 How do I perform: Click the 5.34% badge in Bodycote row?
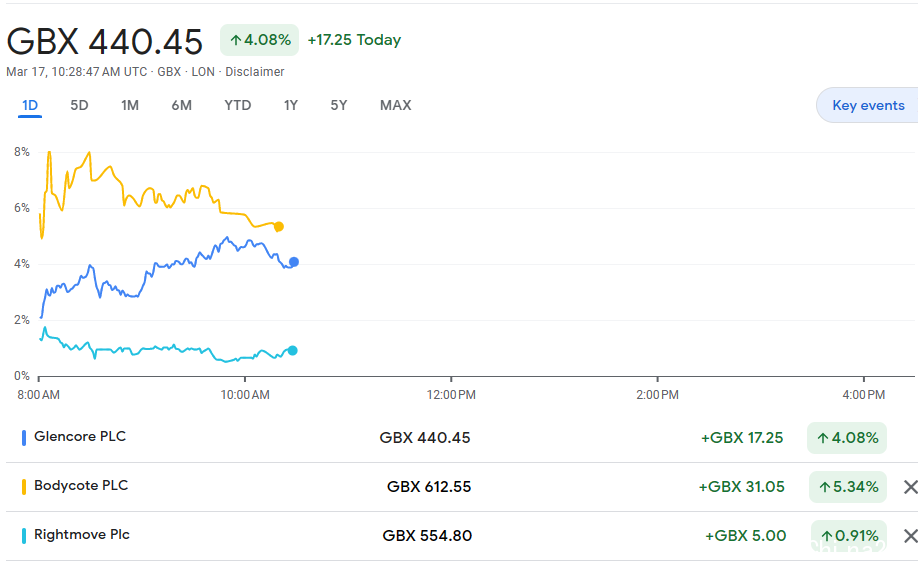[848, 487]
